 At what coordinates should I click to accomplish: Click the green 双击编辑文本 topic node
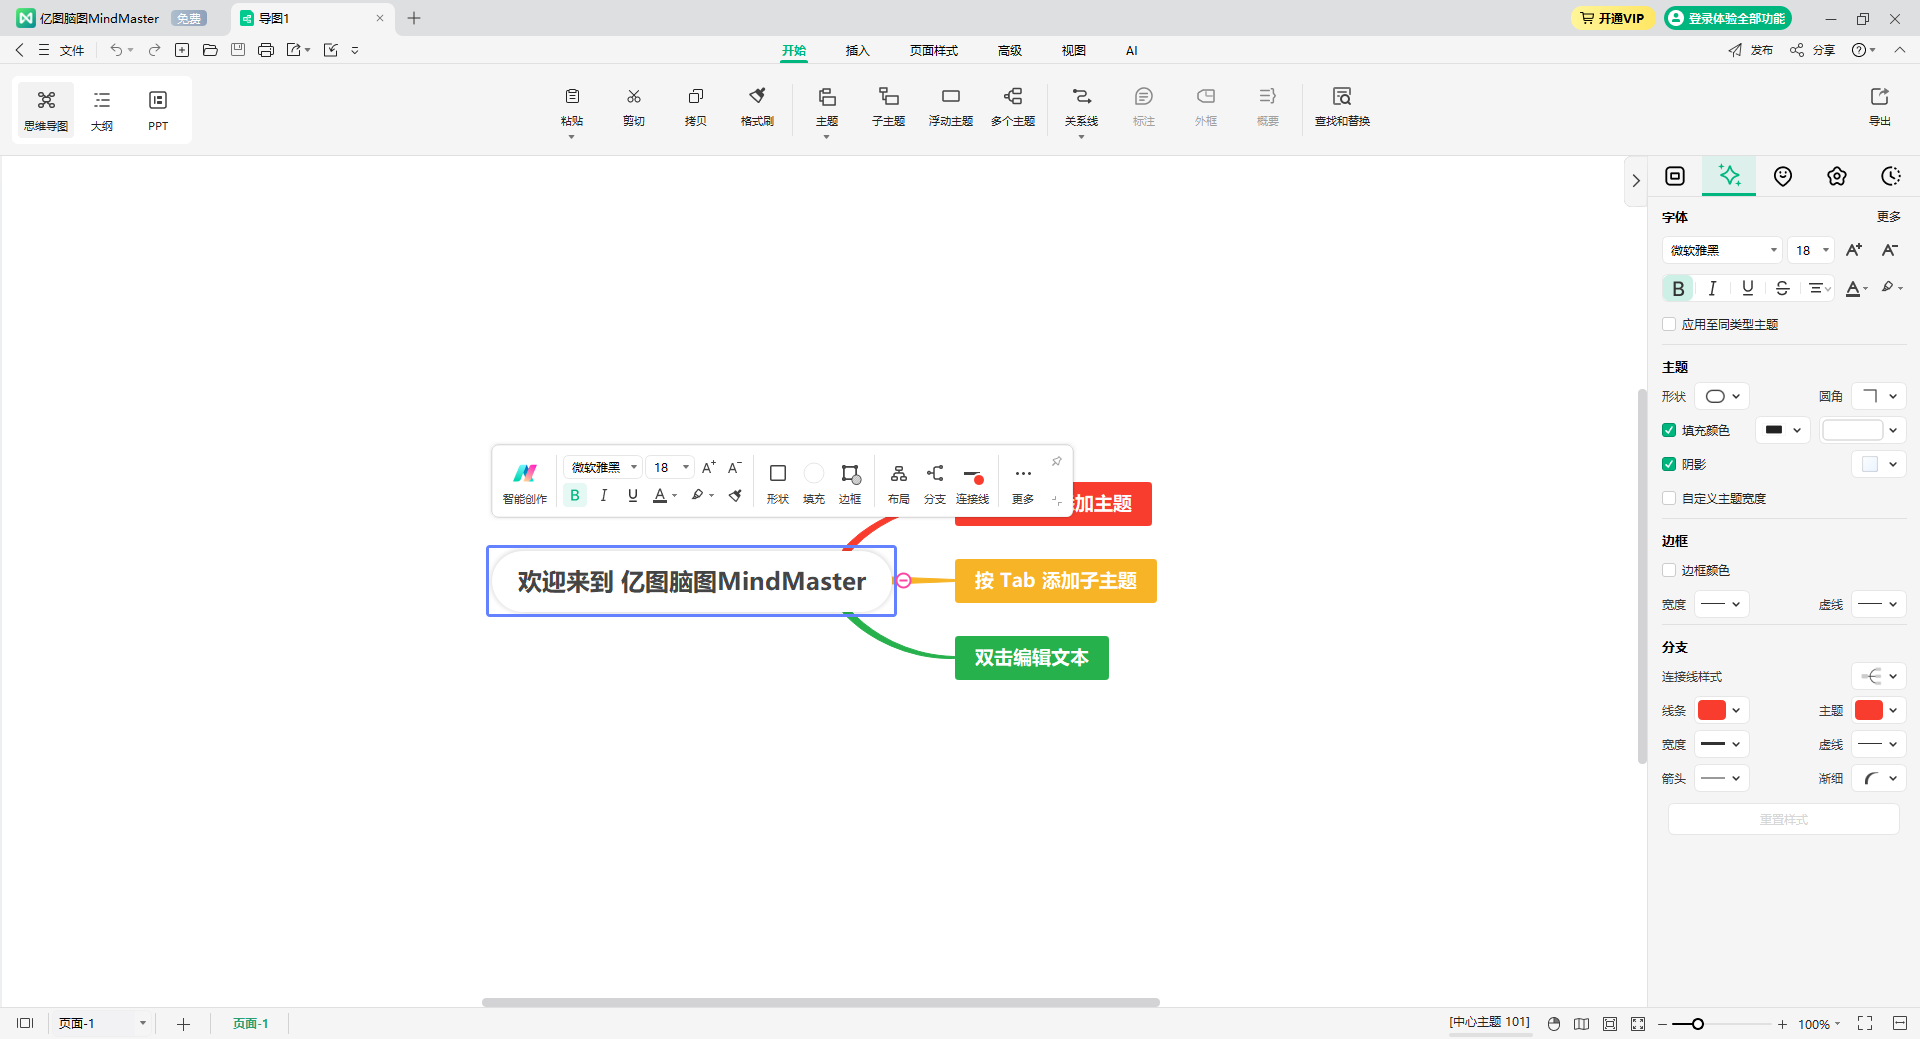tap(1032, 658)
